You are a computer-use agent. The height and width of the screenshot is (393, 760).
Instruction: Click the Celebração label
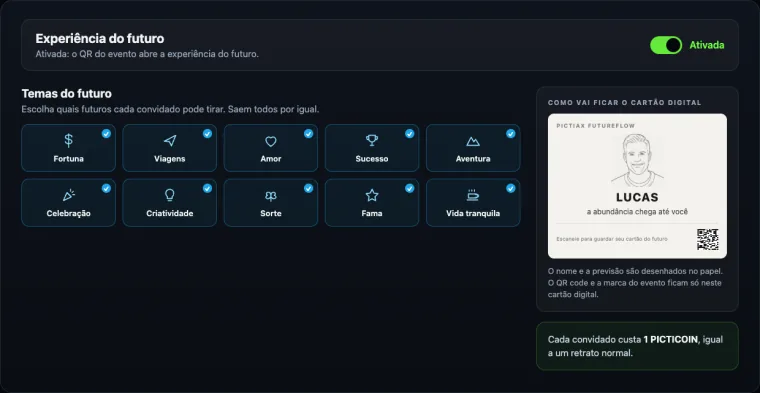68,214
